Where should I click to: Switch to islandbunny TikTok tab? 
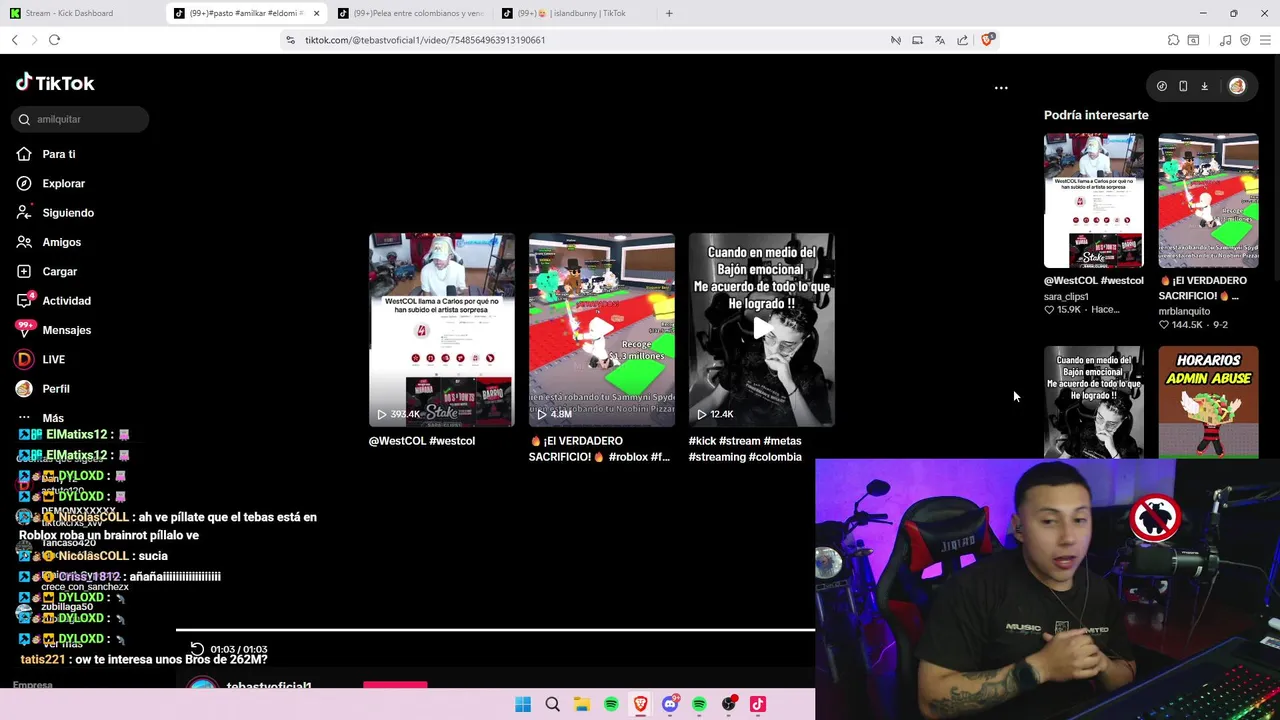[575, 13]
